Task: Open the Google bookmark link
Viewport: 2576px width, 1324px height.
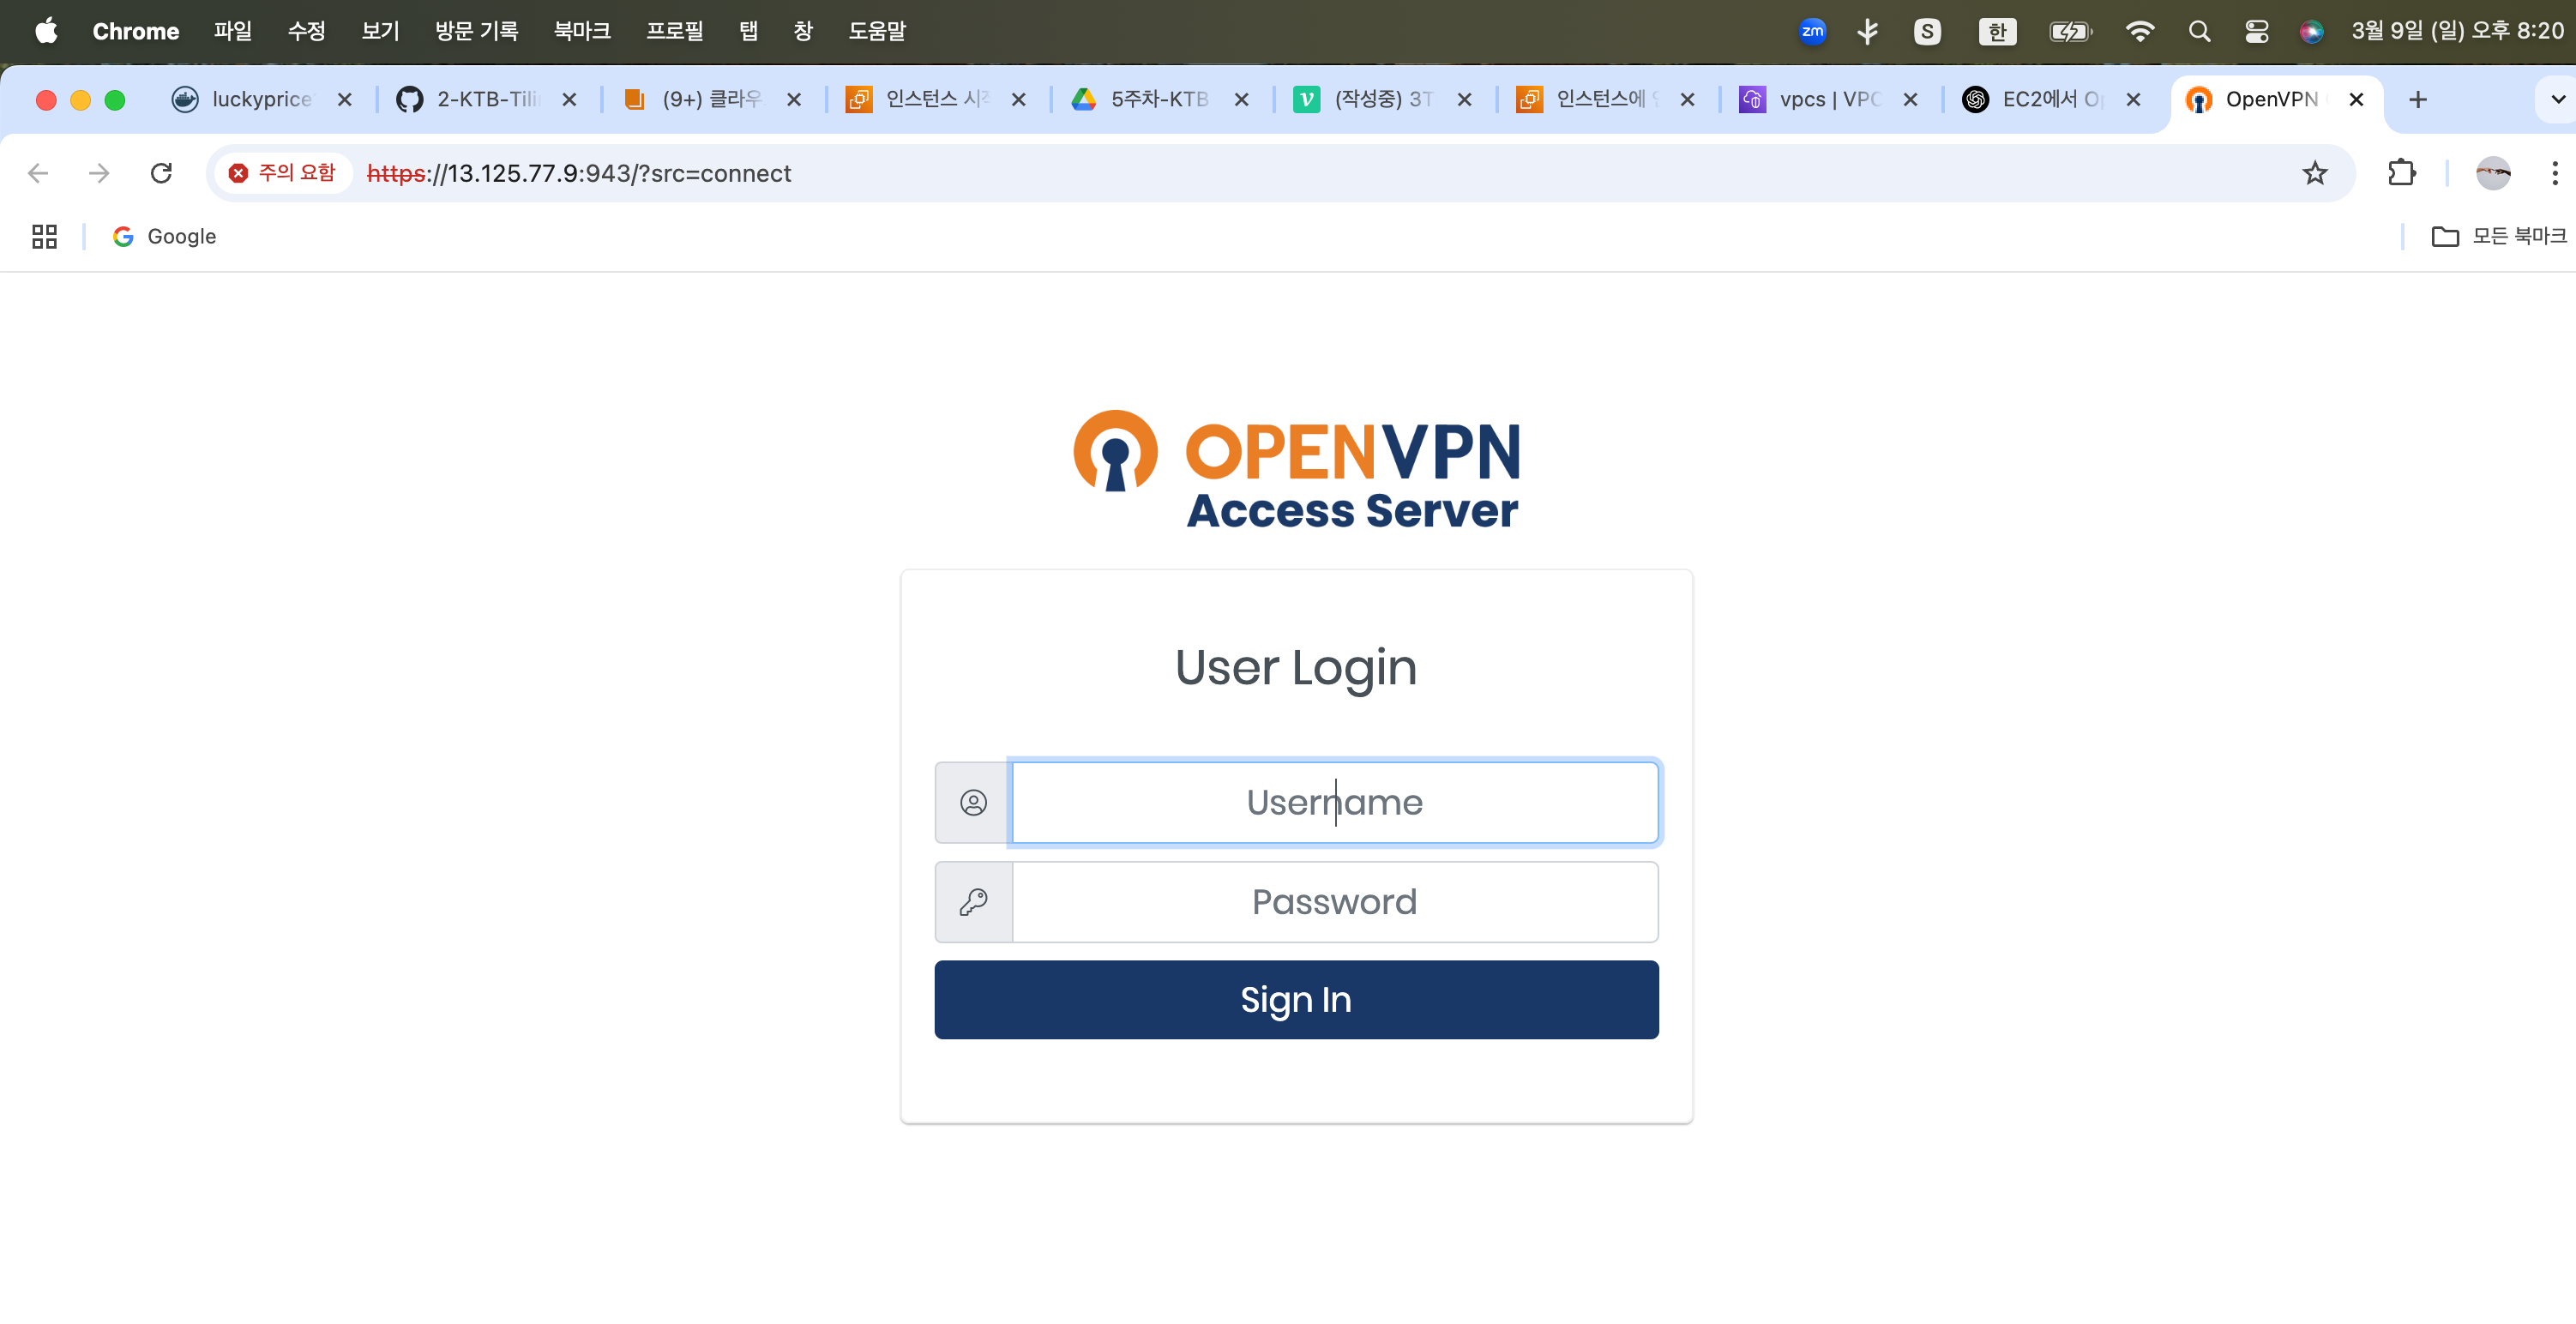Action: (x=165, y=236)
